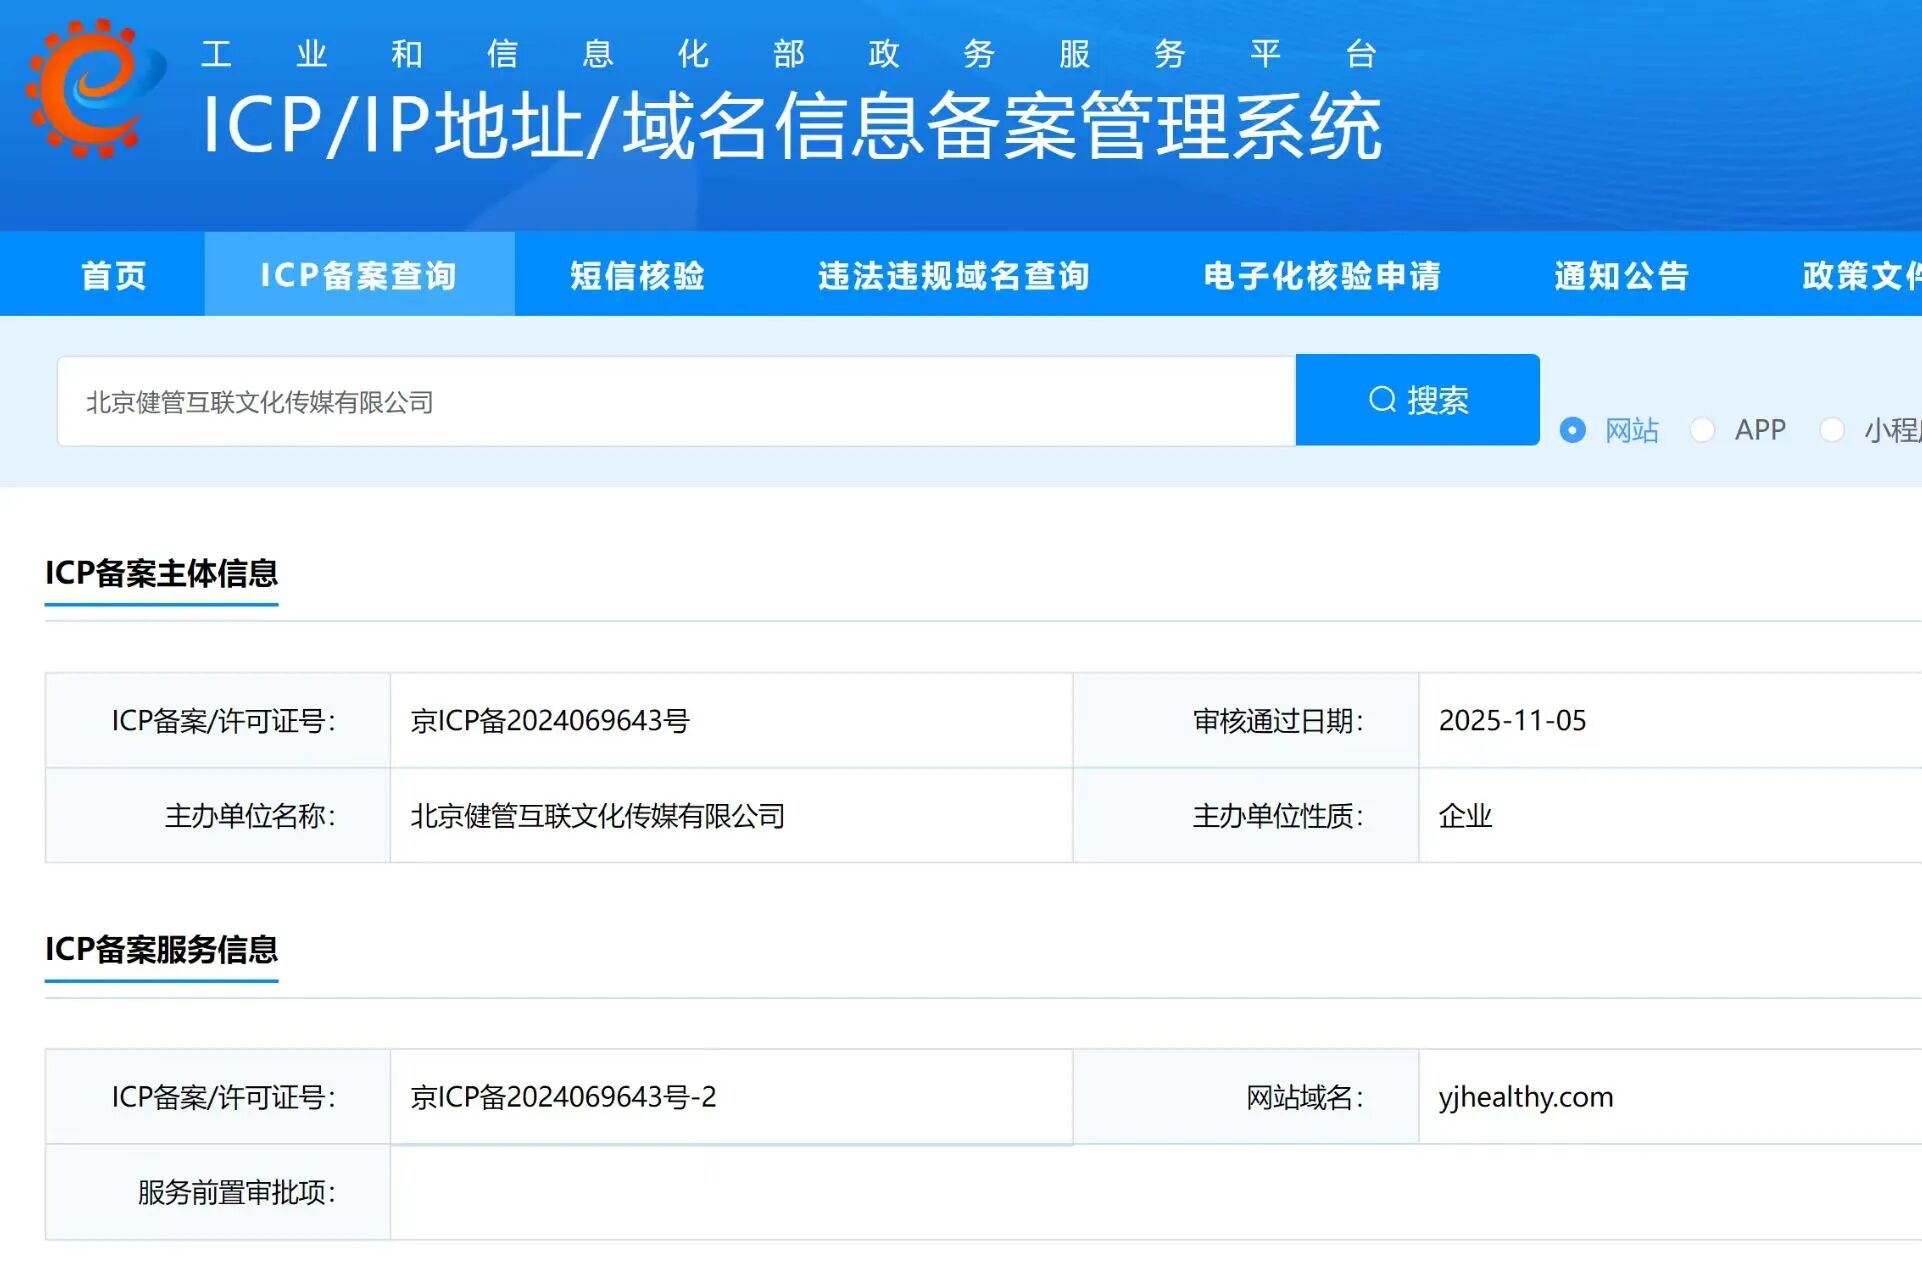Select the 网站 radio button
Viewport: 1922px width, 1279px height.
coord(1572,430)
